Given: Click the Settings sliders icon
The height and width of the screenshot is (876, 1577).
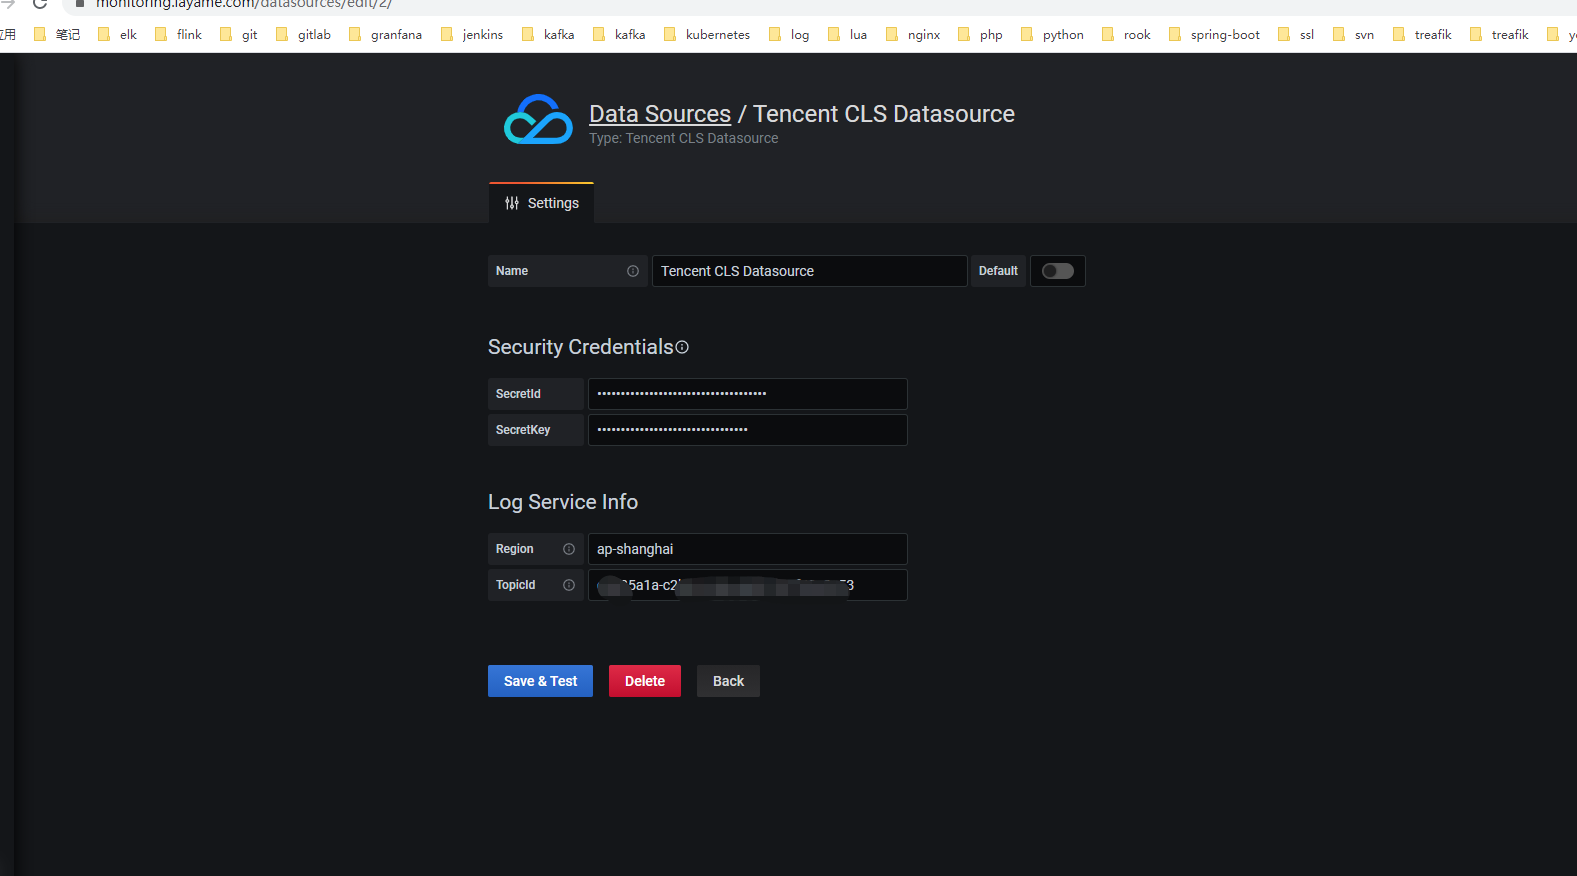Looking at the screenshot, I should 512,203.
